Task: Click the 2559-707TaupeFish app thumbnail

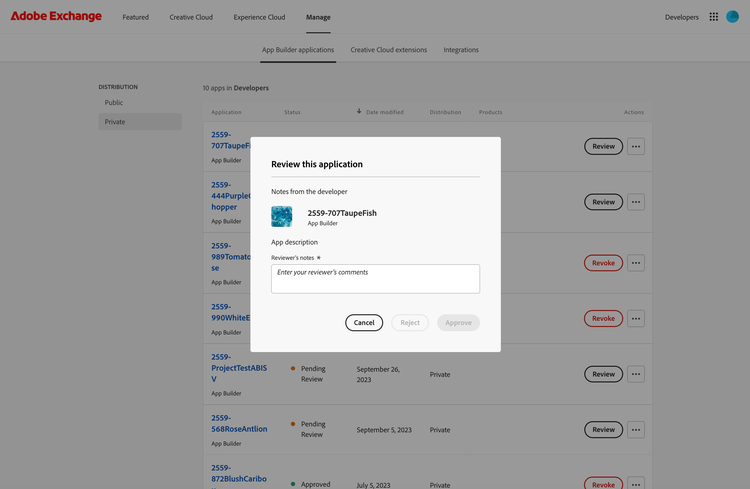Action: point(282,217)
